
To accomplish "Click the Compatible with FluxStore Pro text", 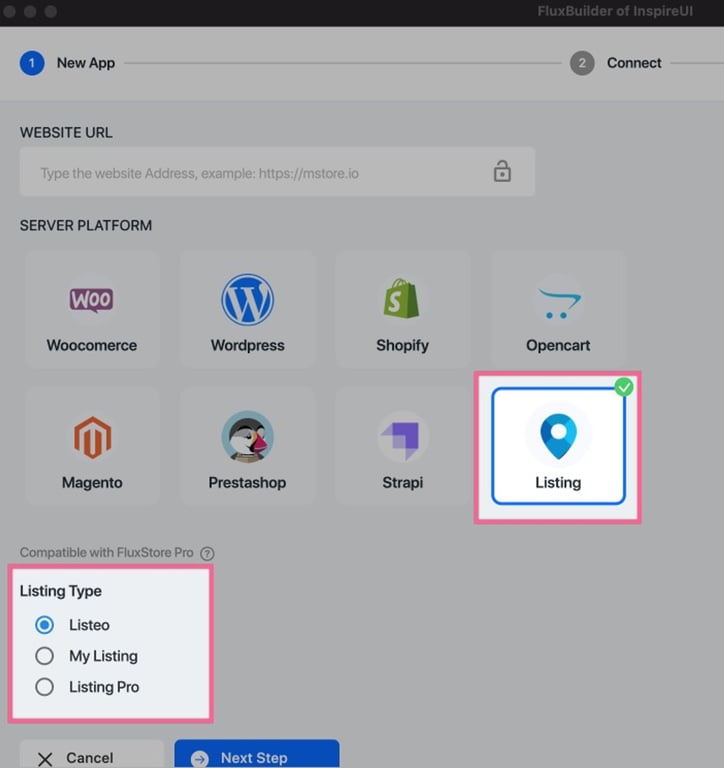I will [106, 553].
